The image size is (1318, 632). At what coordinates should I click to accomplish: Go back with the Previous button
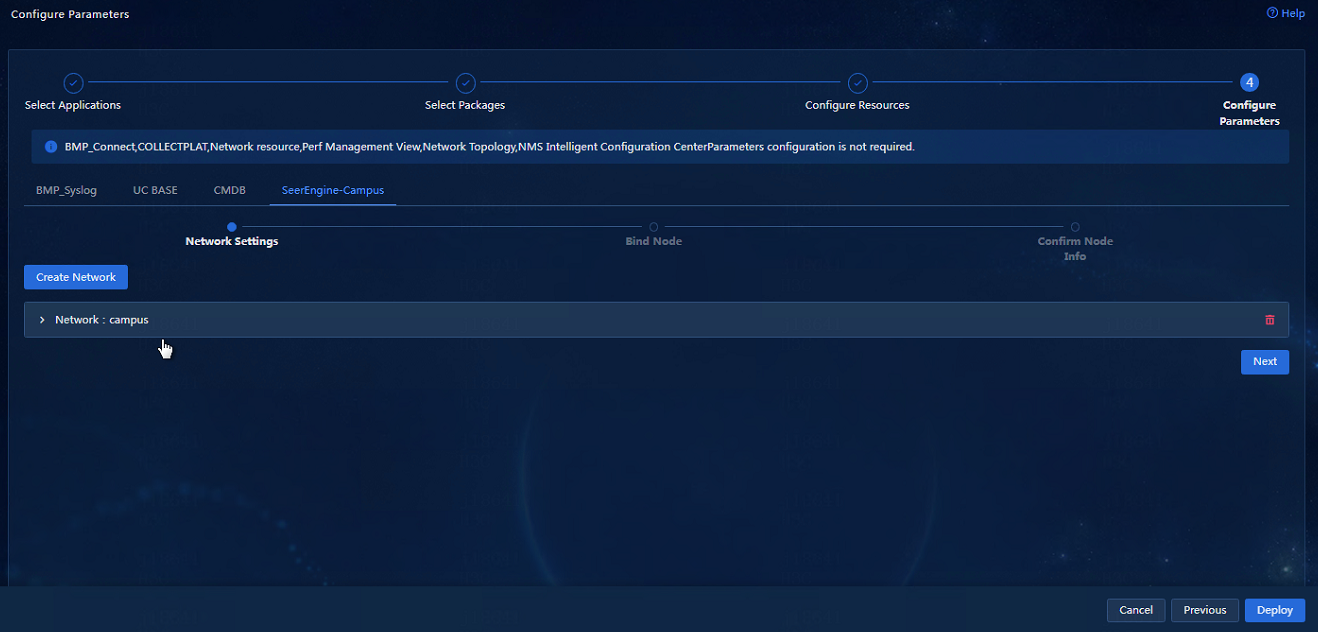pyautogui.click(x=1205, y=610)
